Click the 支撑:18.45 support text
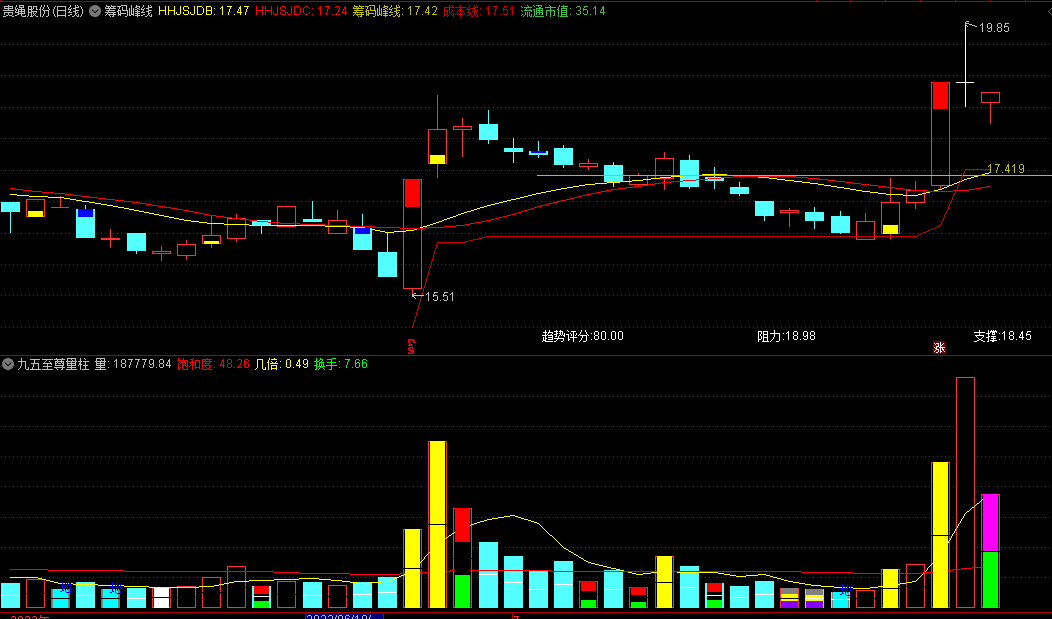 pyautogui.click(x=1002, y=336)
